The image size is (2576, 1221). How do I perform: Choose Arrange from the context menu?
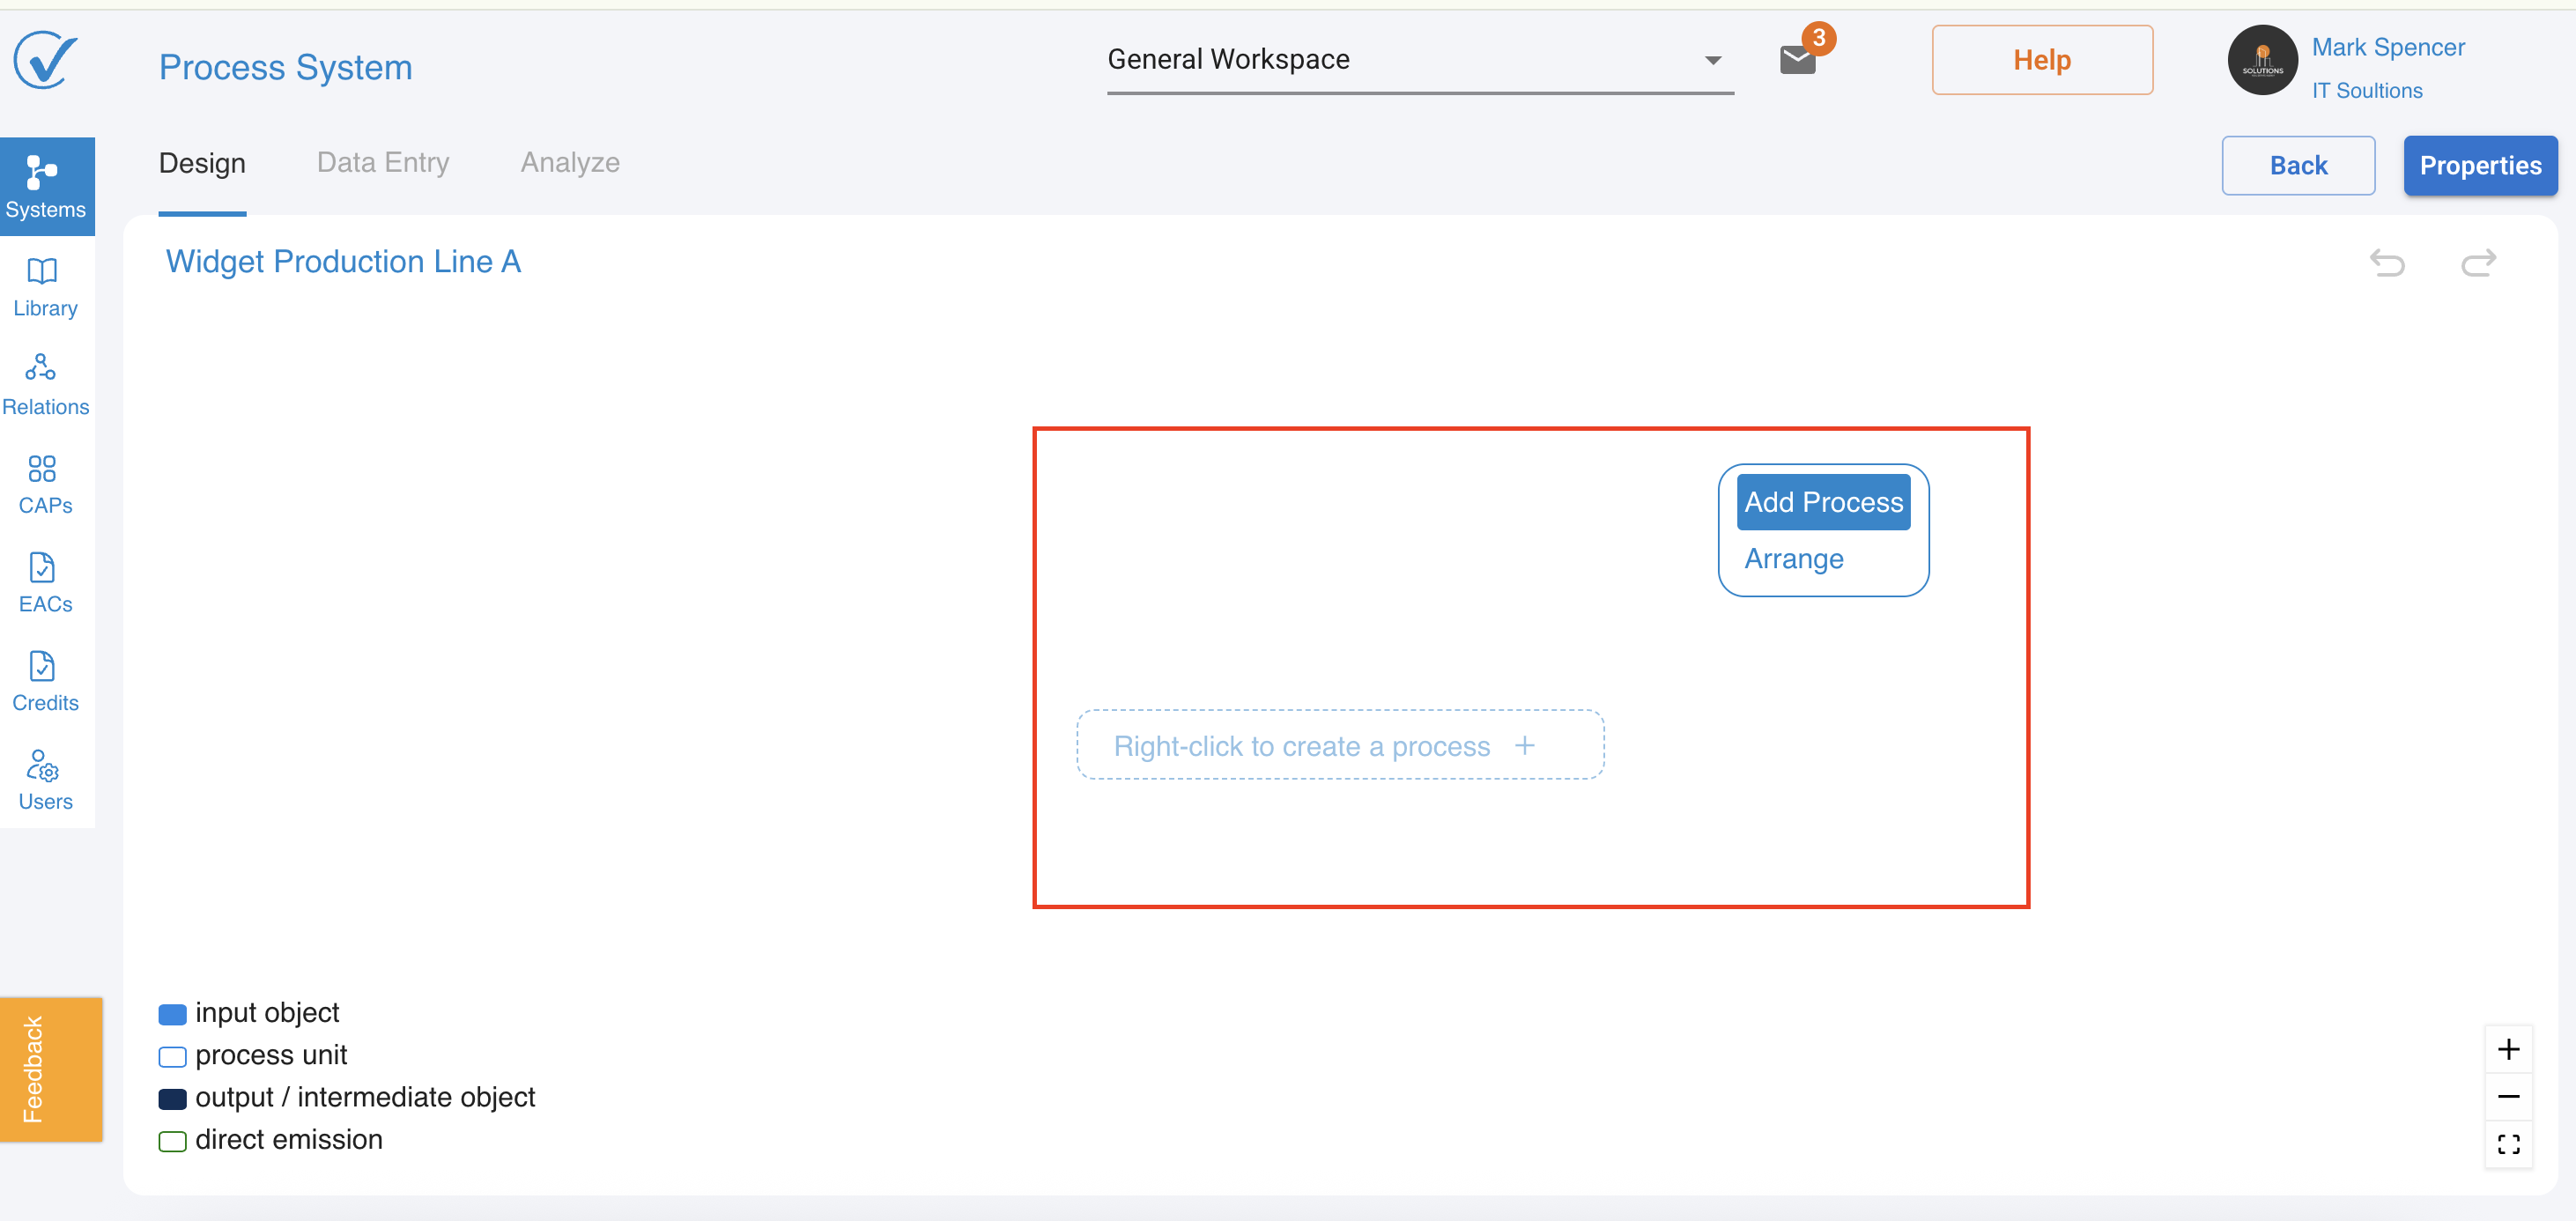(x=1794, y=558)
